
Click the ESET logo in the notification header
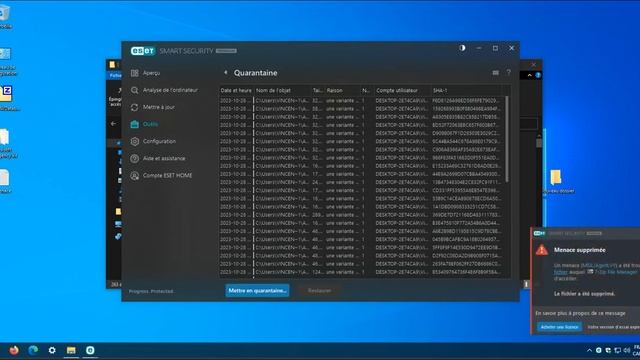(539, 233)
